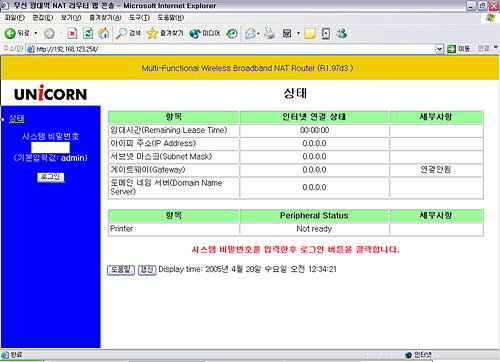
Task: Expand the address bar dropdown arrow
Action: coord(439,49)
